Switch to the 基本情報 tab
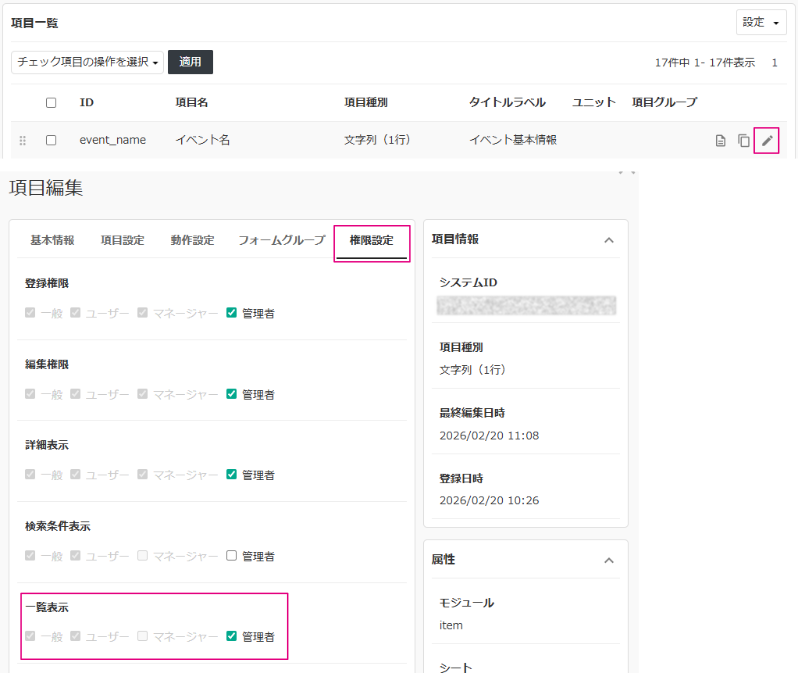Image resolution: width=798 pixels, height=673 pixels. pos(52,240)
